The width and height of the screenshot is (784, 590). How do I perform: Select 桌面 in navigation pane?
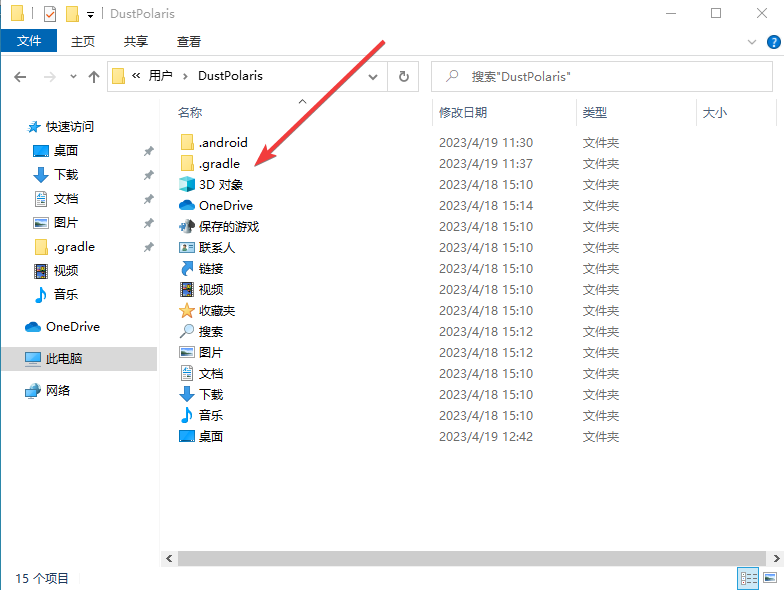click(x=66, y=150)
